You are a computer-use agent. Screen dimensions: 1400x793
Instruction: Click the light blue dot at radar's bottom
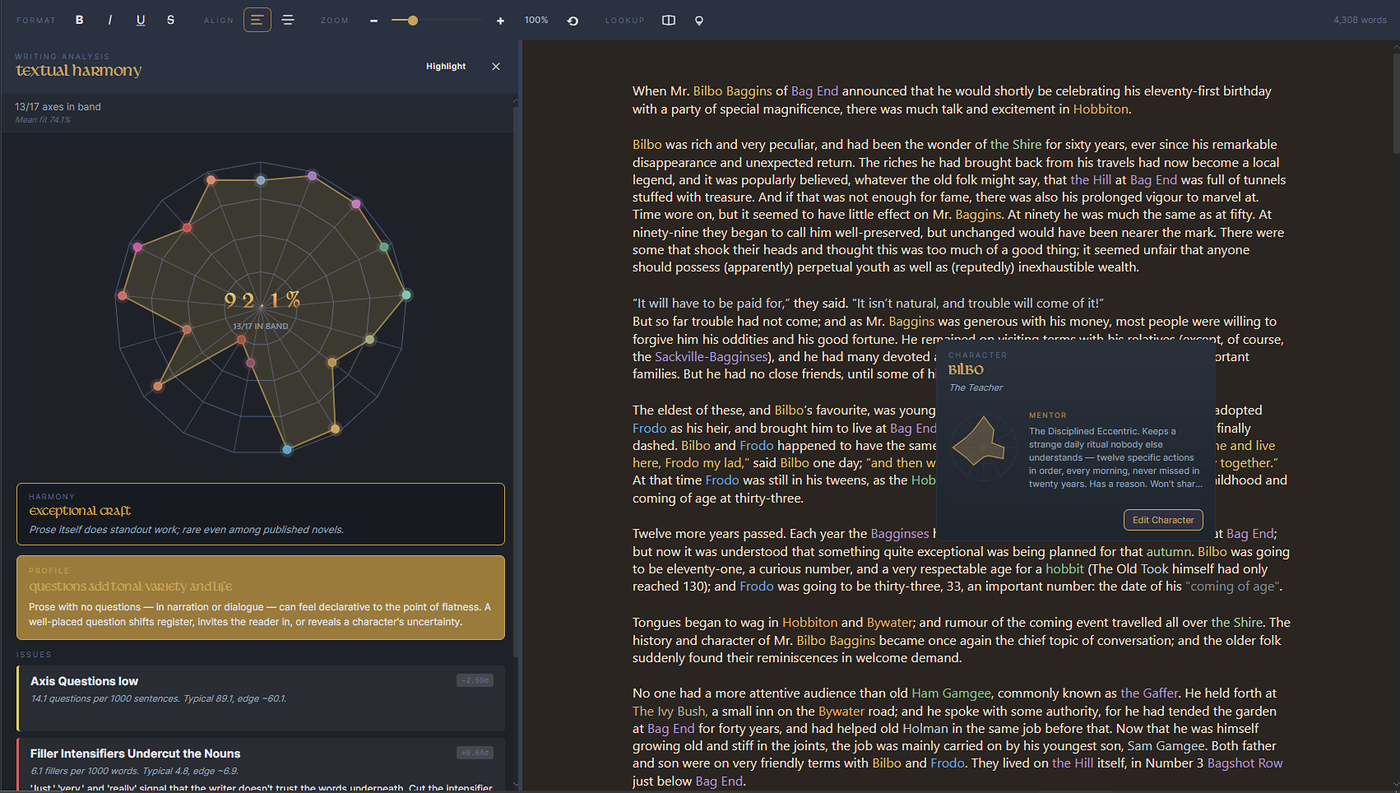point(287,450)
